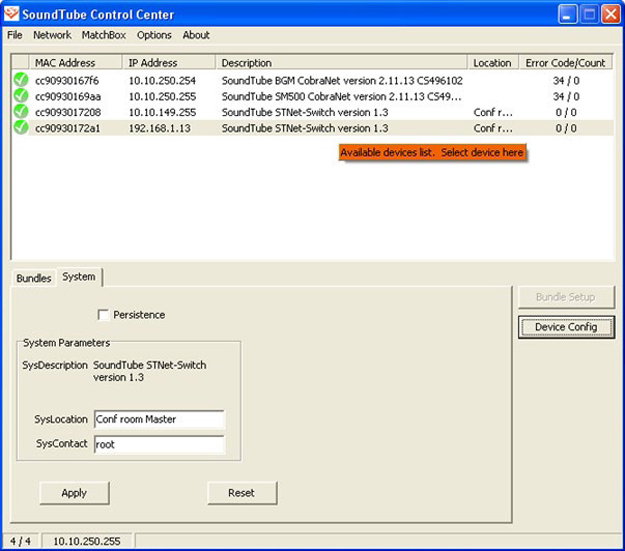
Task: Open the Options menu
Action: click(154, 35)
